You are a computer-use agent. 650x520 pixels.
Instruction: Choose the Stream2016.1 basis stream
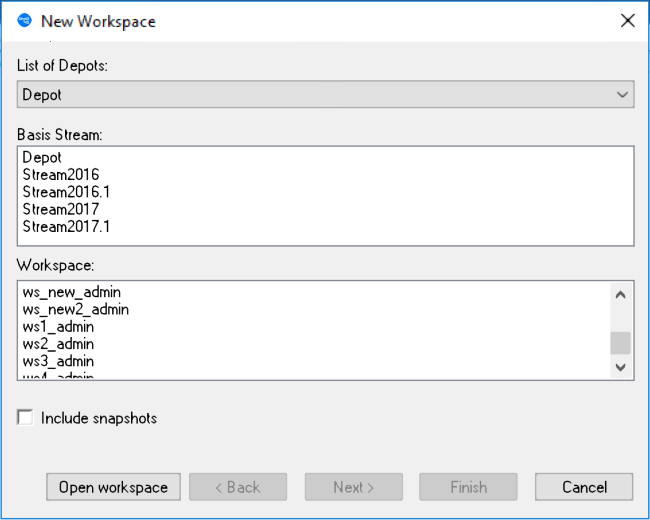point(66,192)
